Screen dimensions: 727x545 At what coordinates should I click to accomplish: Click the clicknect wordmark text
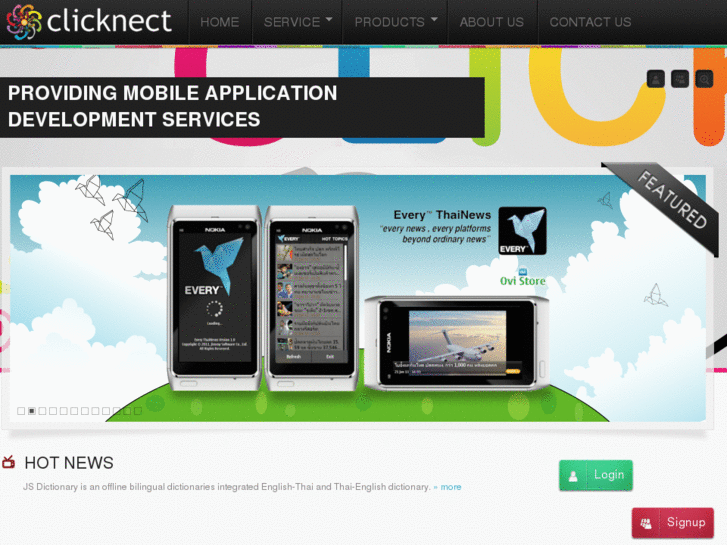click(x=109, y=21)
